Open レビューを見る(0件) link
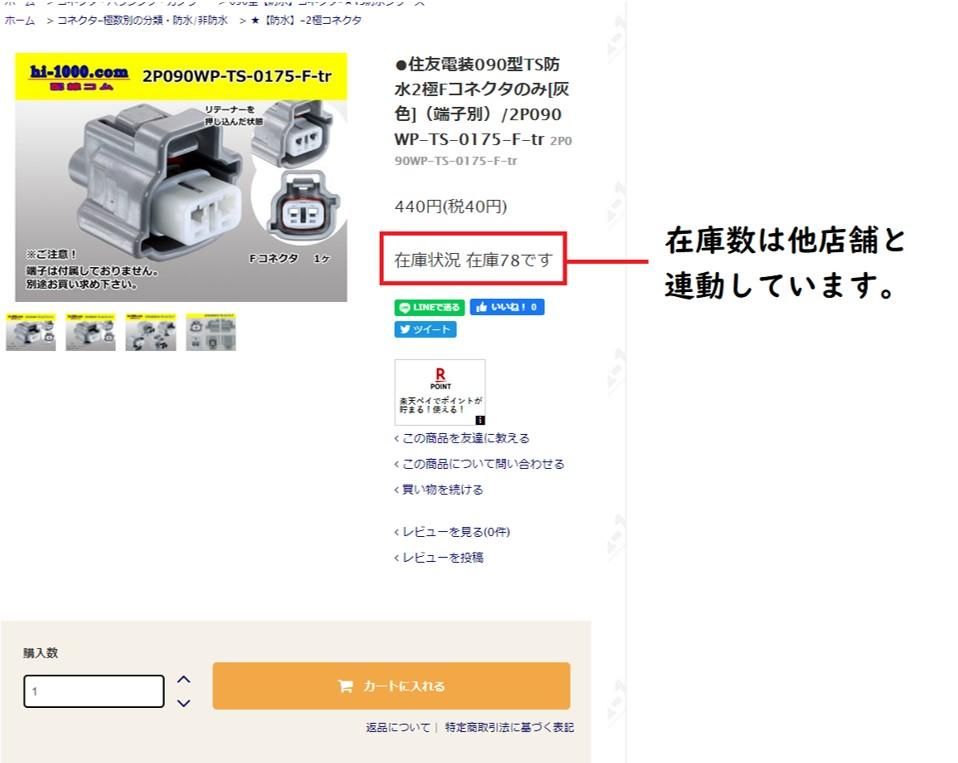This screenshot has width=958, height=763. [x=455, y=532]
